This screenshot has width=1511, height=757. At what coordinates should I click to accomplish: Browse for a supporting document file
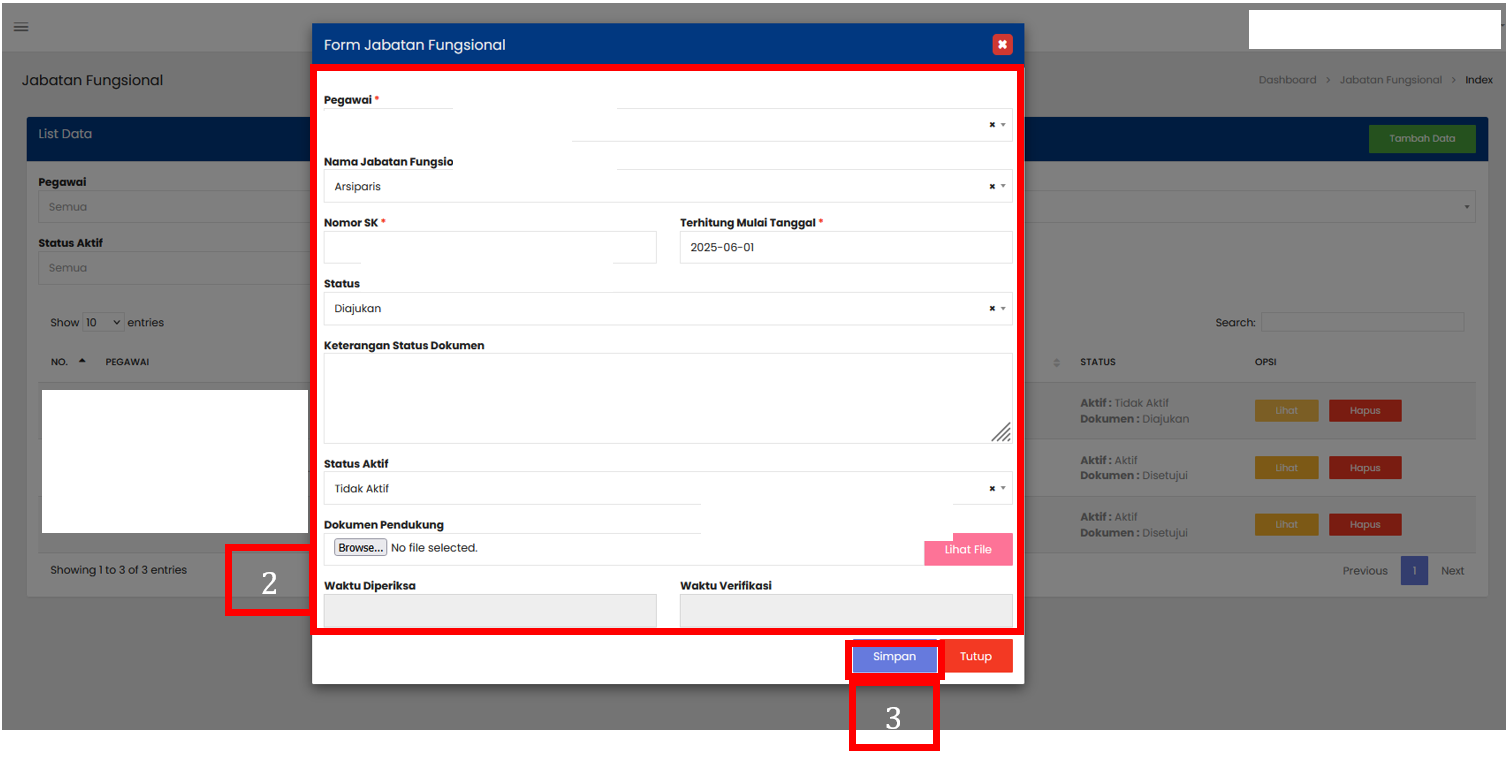(360, 548)
